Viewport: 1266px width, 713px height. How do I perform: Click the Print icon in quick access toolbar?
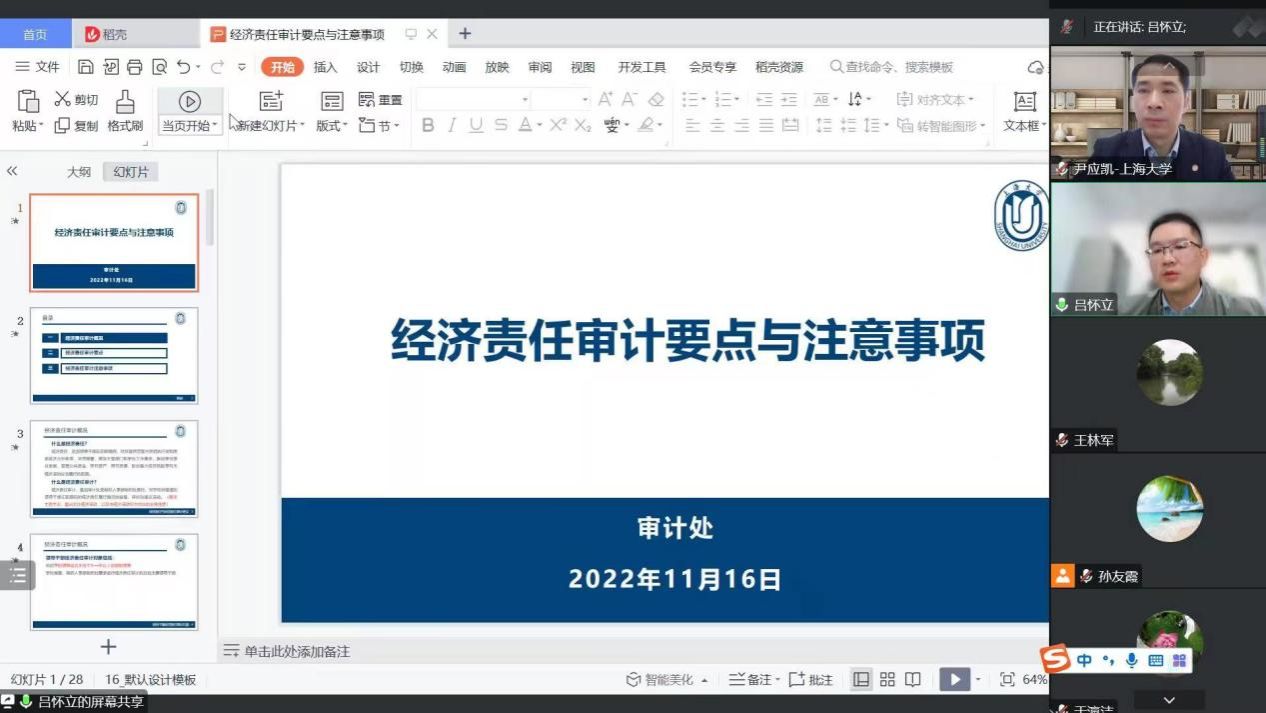pyautogui.click(x=135, y=67)
